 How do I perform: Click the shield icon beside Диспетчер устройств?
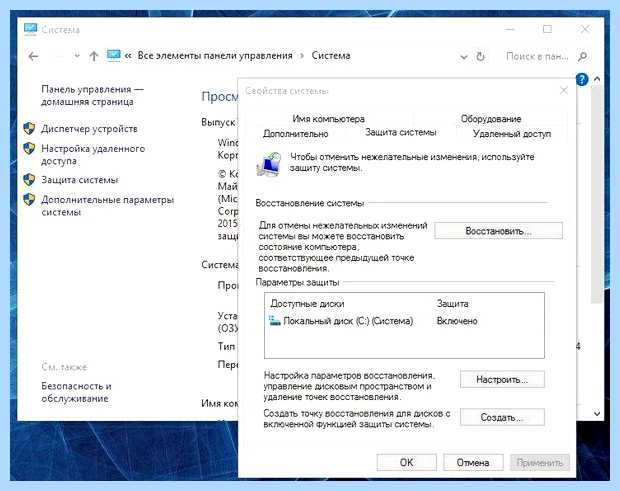(x=29, y=128)
